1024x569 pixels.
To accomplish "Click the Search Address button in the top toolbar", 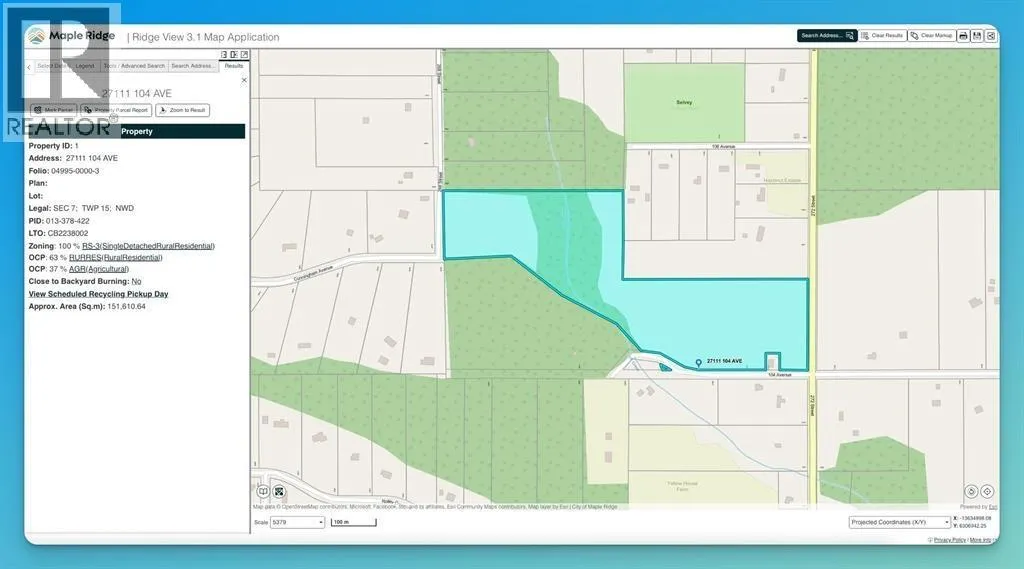I will [x=826, y=35].
